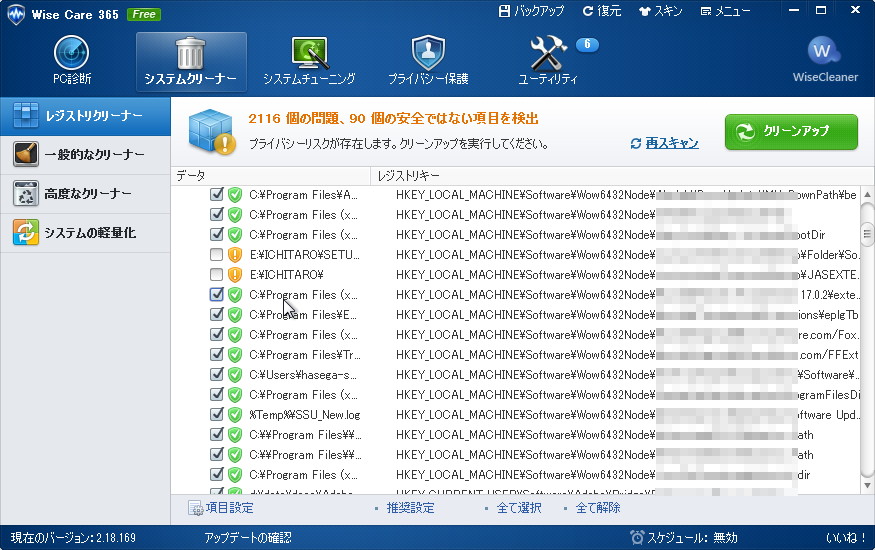Click the 再スキャン rescan link

click(672, 143)
